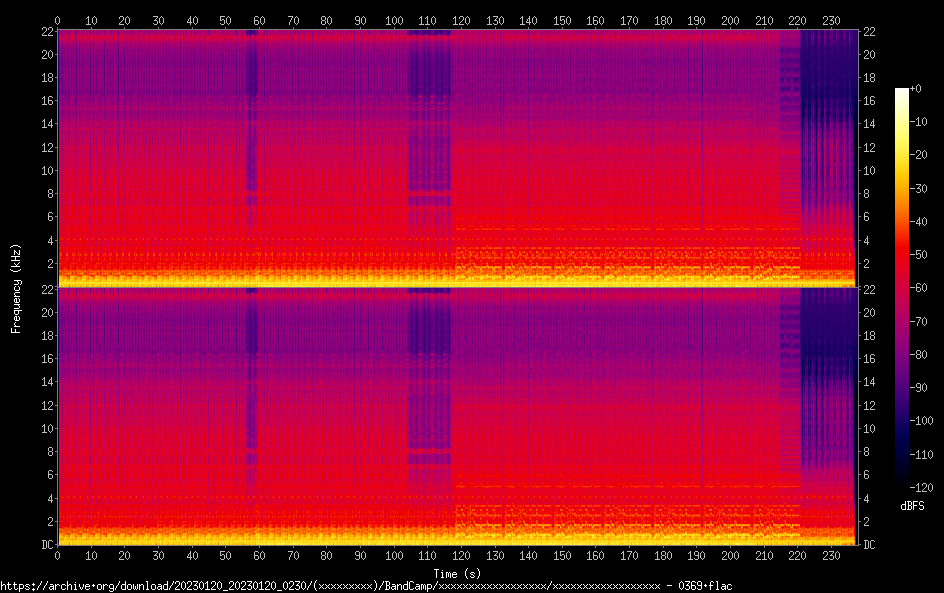This screenshot has height=593, width=944.
Task: Click the 16 kHz tick on the lower-right frequency axis
Action: (869, 359)
